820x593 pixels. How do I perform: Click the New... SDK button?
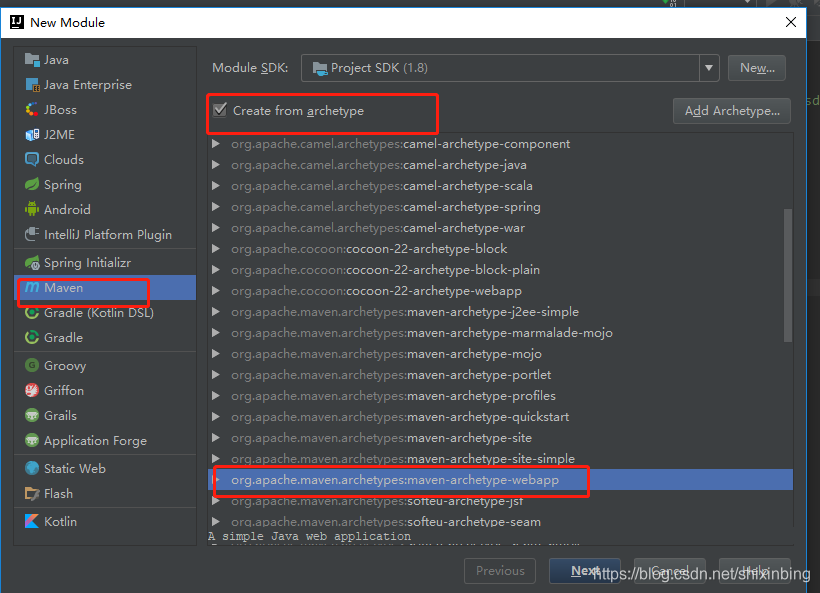[x=757, y=68]
